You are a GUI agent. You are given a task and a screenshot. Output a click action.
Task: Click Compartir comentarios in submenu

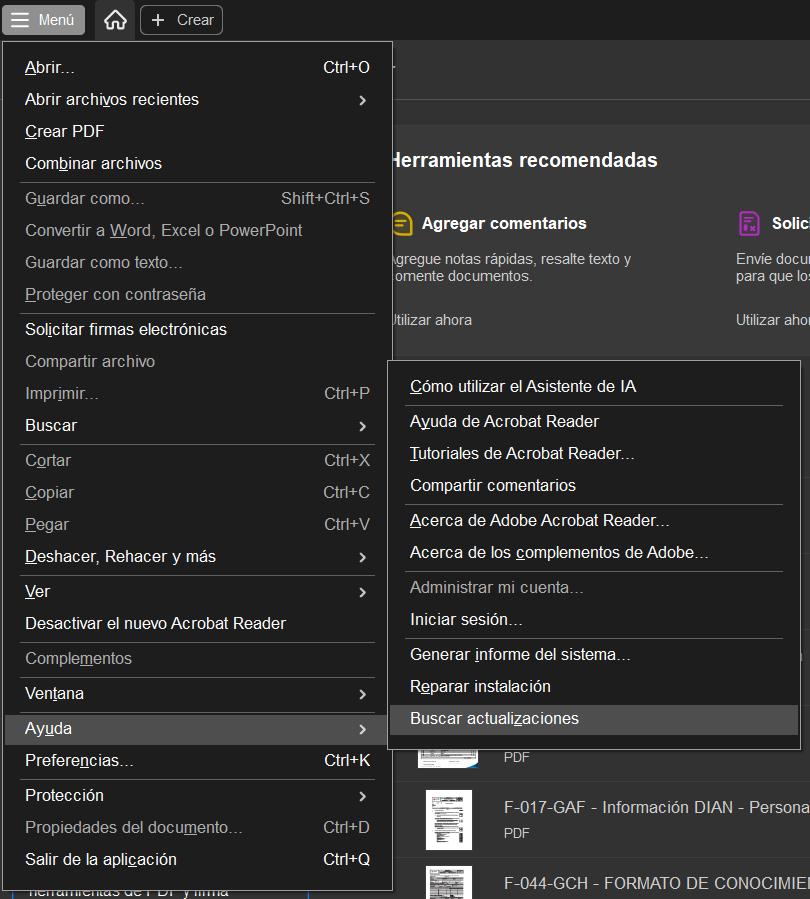594,486
